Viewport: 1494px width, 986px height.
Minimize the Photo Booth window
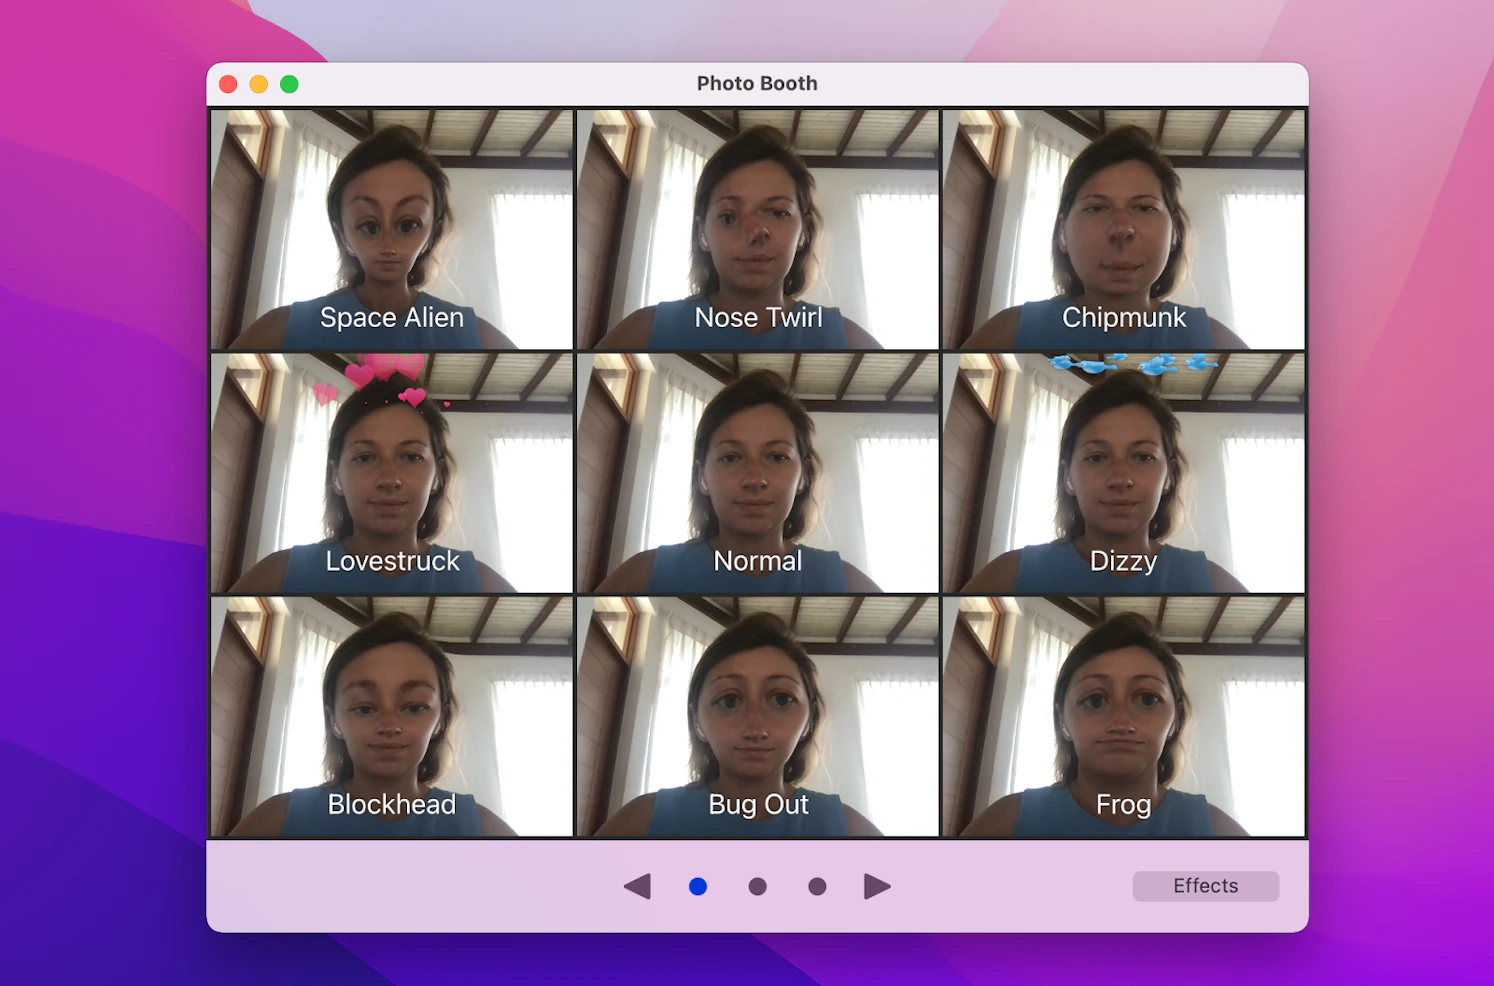pyautogui.click(x=259, y=84)
